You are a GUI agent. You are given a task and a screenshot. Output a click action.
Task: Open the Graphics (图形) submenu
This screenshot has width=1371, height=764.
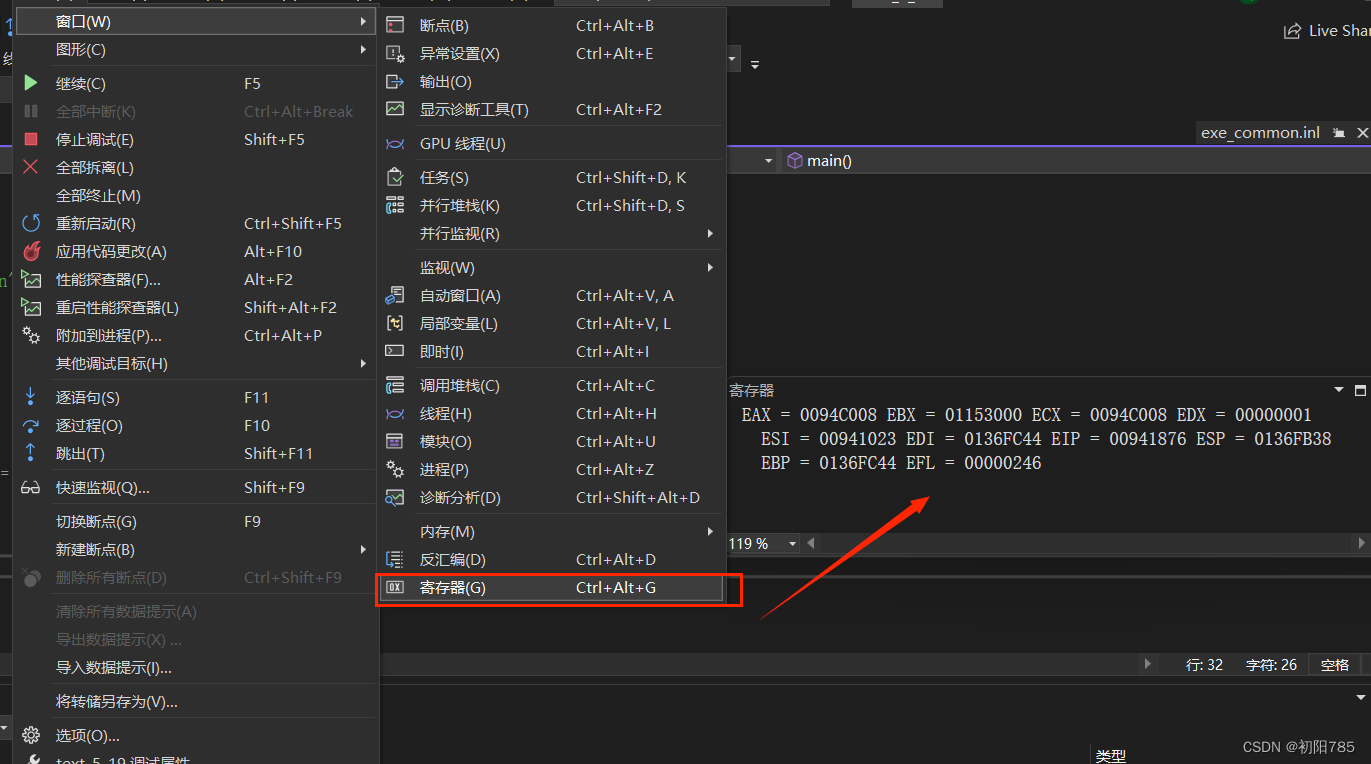[196, 49]
